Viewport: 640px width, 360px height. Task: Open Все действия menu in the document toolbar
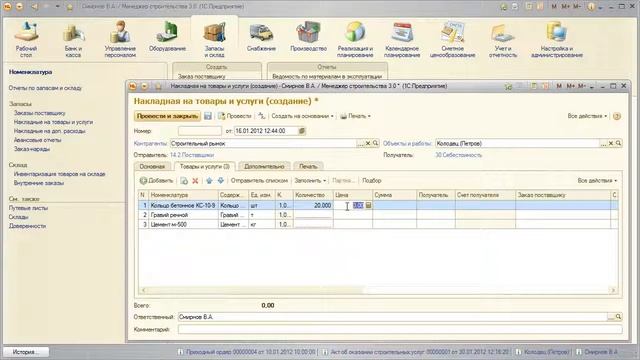(x=587, y=116)
